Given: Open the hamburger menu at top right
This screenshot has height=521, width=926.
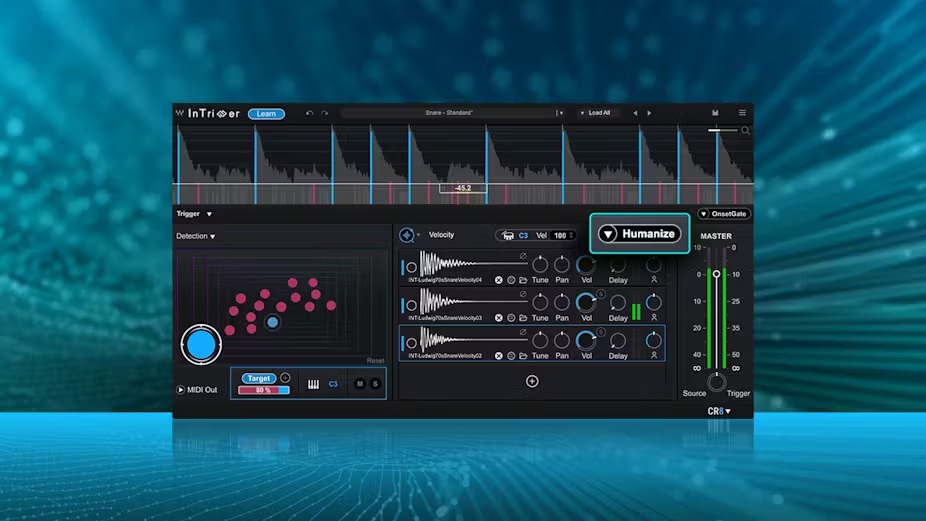Looking at the screenshot, I should [x=742, y=113].
